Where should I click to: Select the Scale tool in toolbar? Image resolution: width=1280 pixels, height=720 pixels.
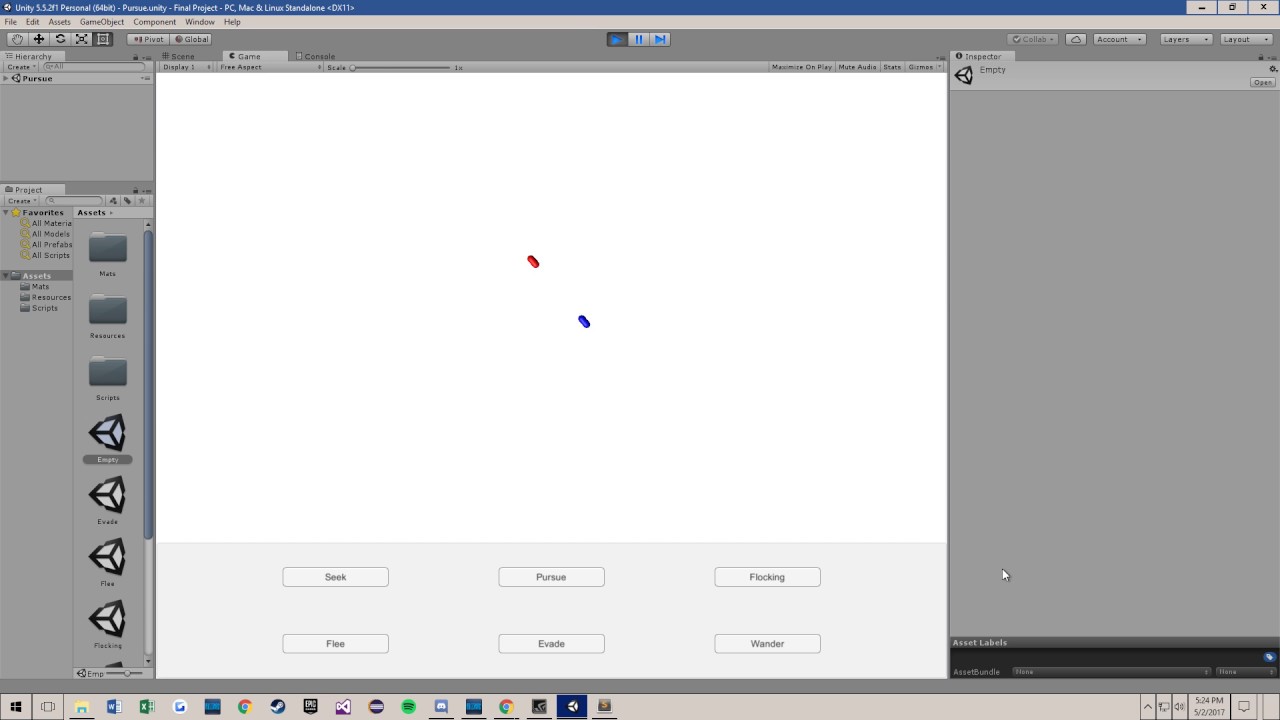pyautogui.click(x=82, y=39)
